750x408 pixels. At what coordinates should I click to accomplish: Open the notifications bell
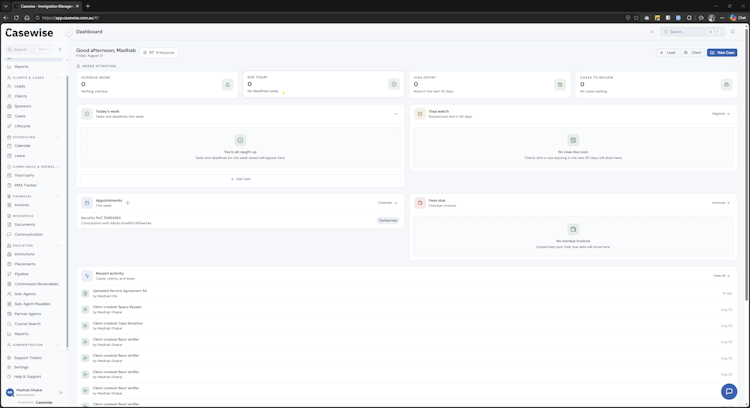click(x=732, y=32)
